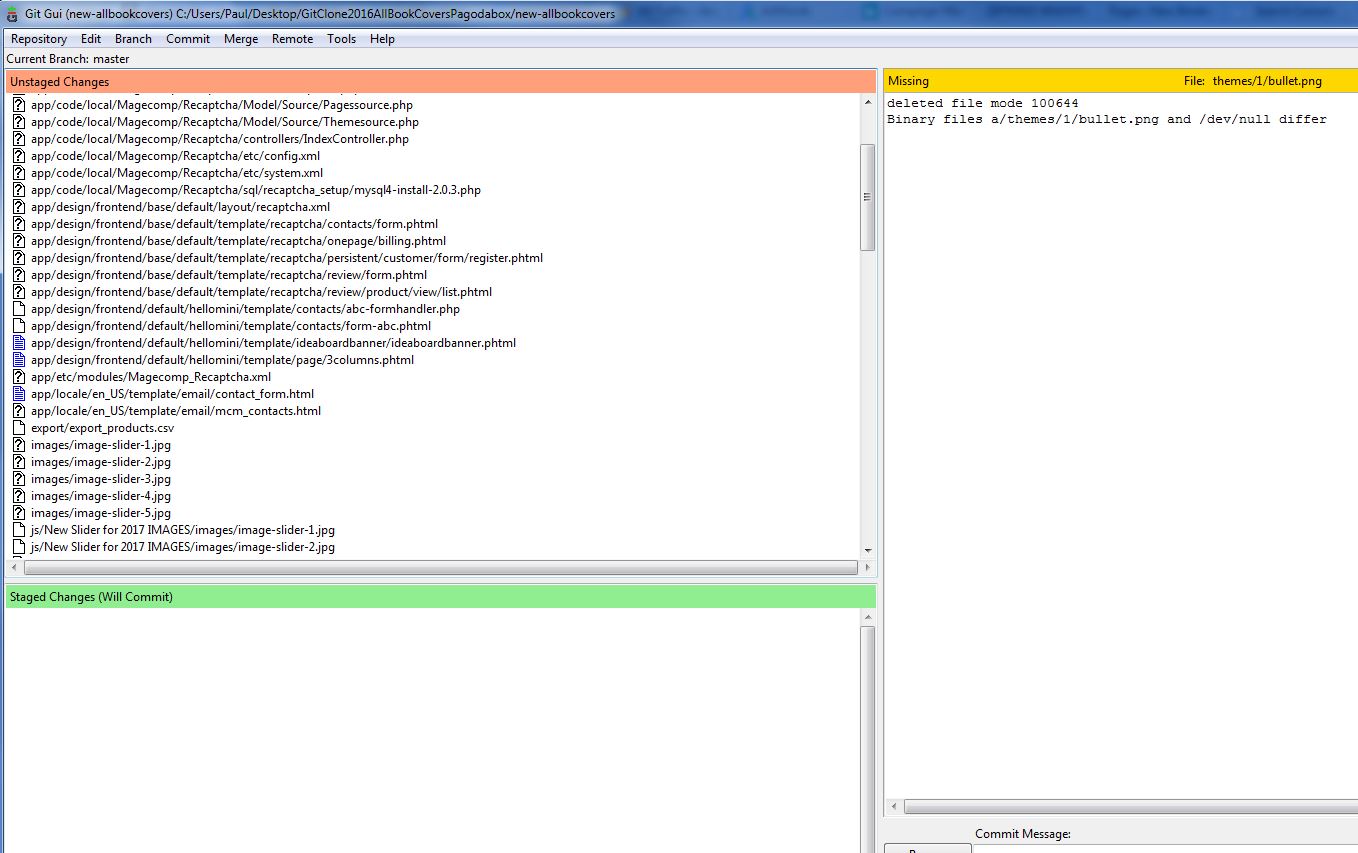Click the icon beside mysql4-install-2.0.3.php
This screenshot has width=1358, height=853.
18,190
